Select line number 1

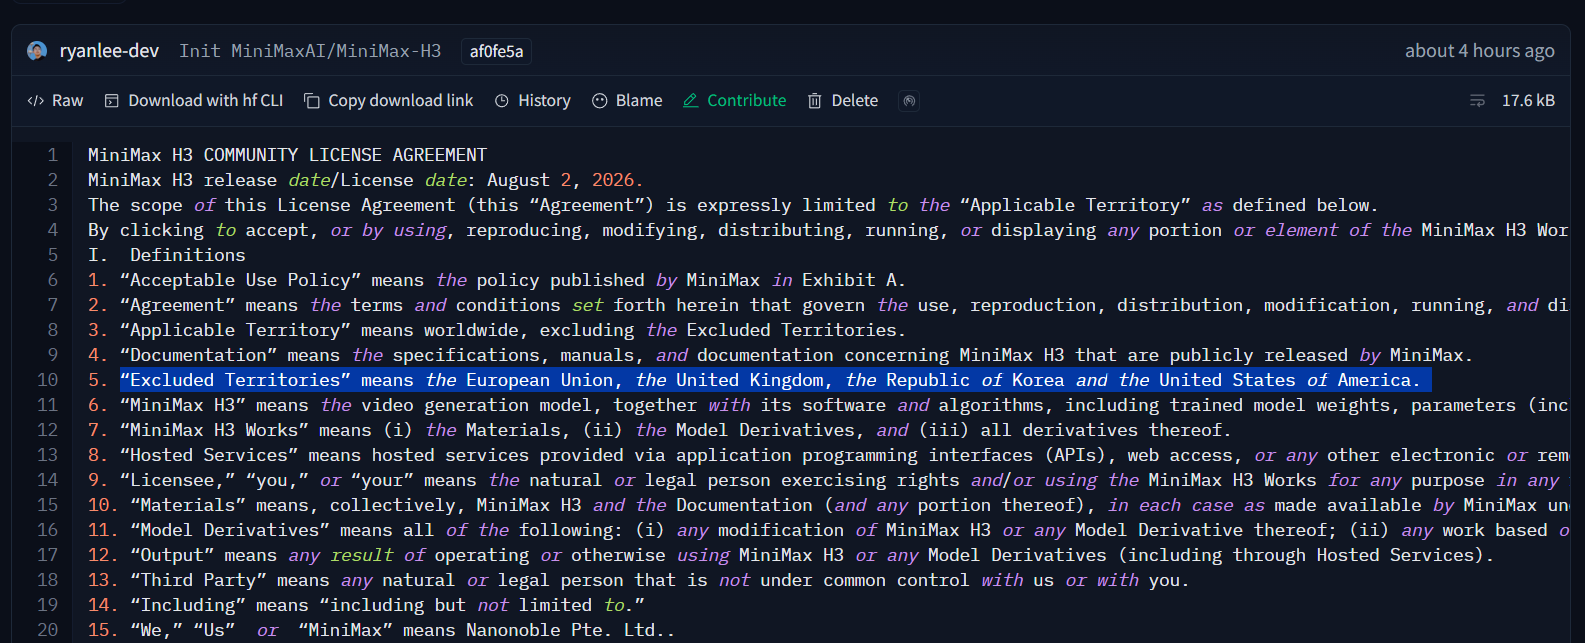(x=52, y=155)
